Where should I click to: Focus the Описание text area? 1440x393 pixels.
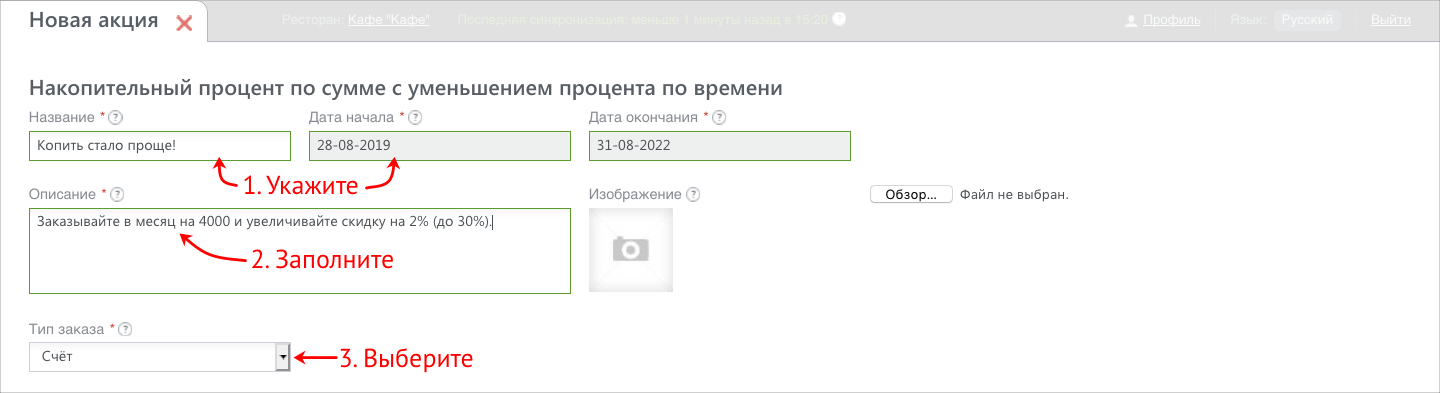[300, 250]
